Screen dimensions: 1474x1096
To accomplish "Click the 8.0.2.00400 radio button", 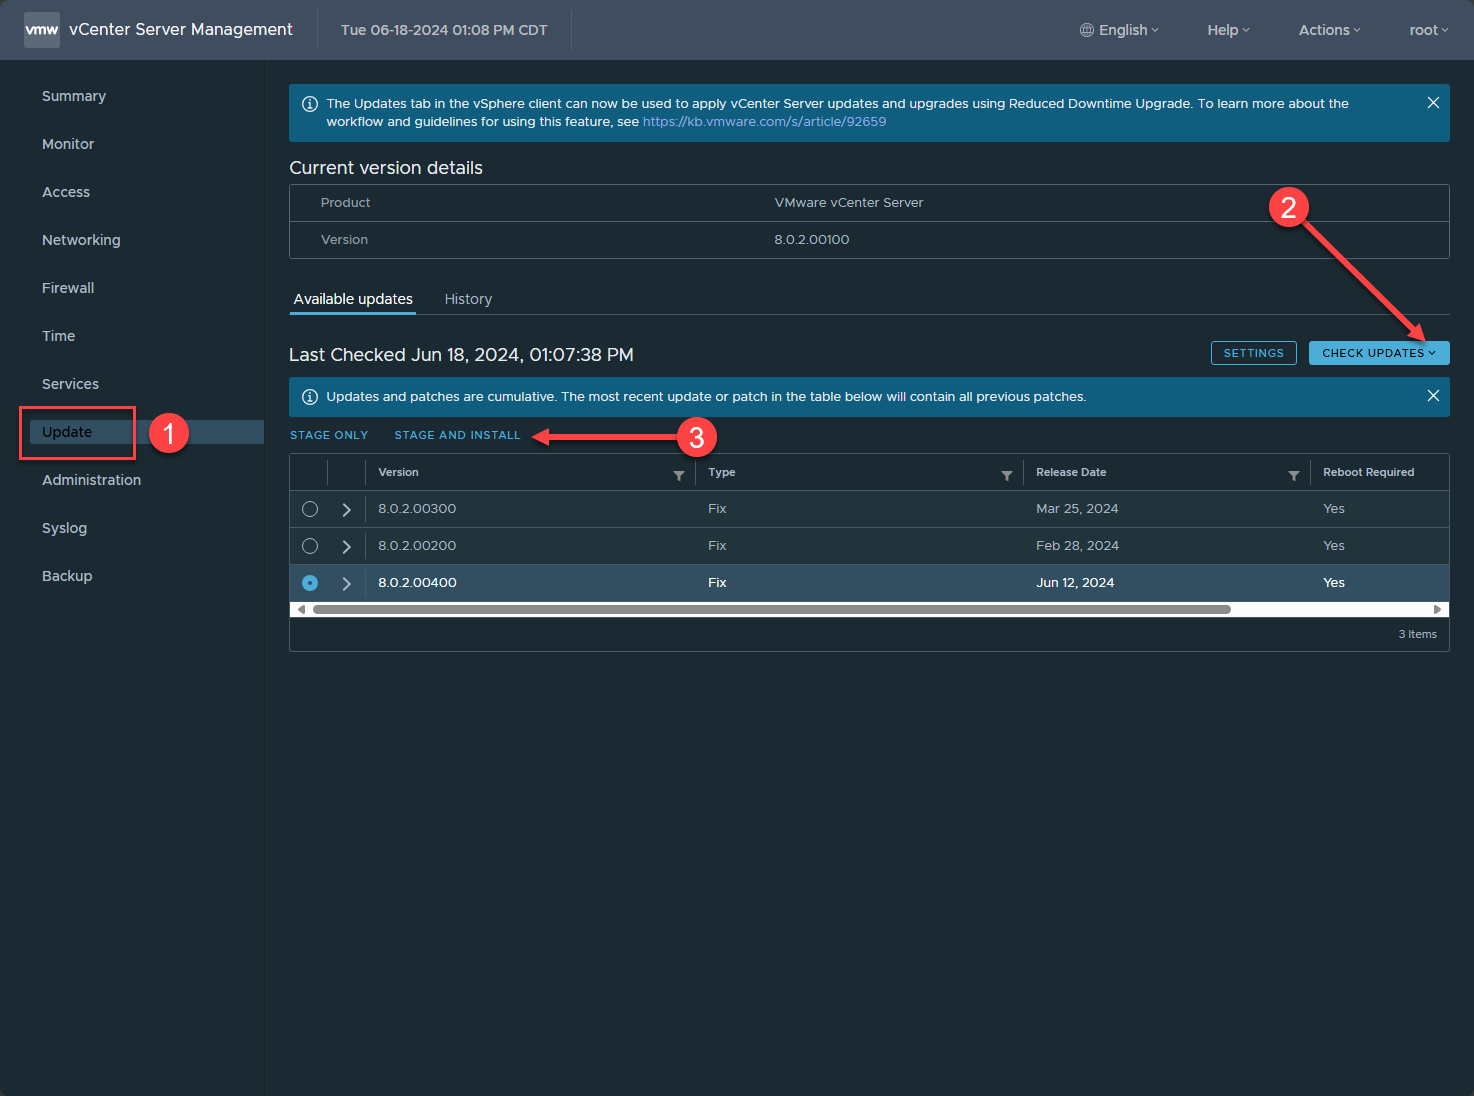I will tap(310, 583).
